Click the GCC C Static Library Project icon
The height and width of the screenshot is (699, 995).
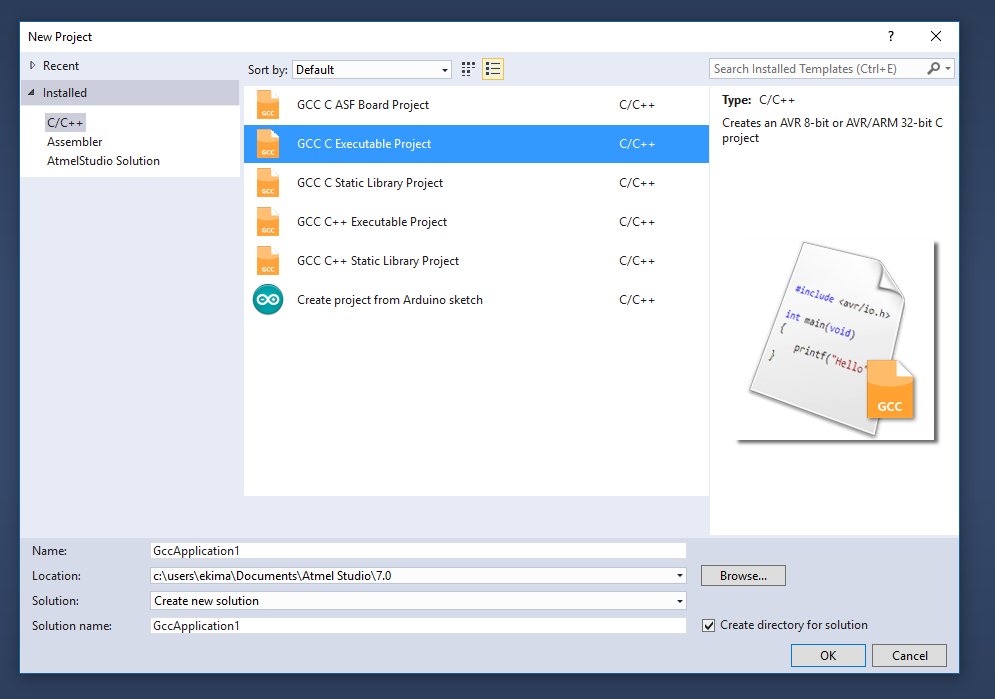tap(268, 183)
